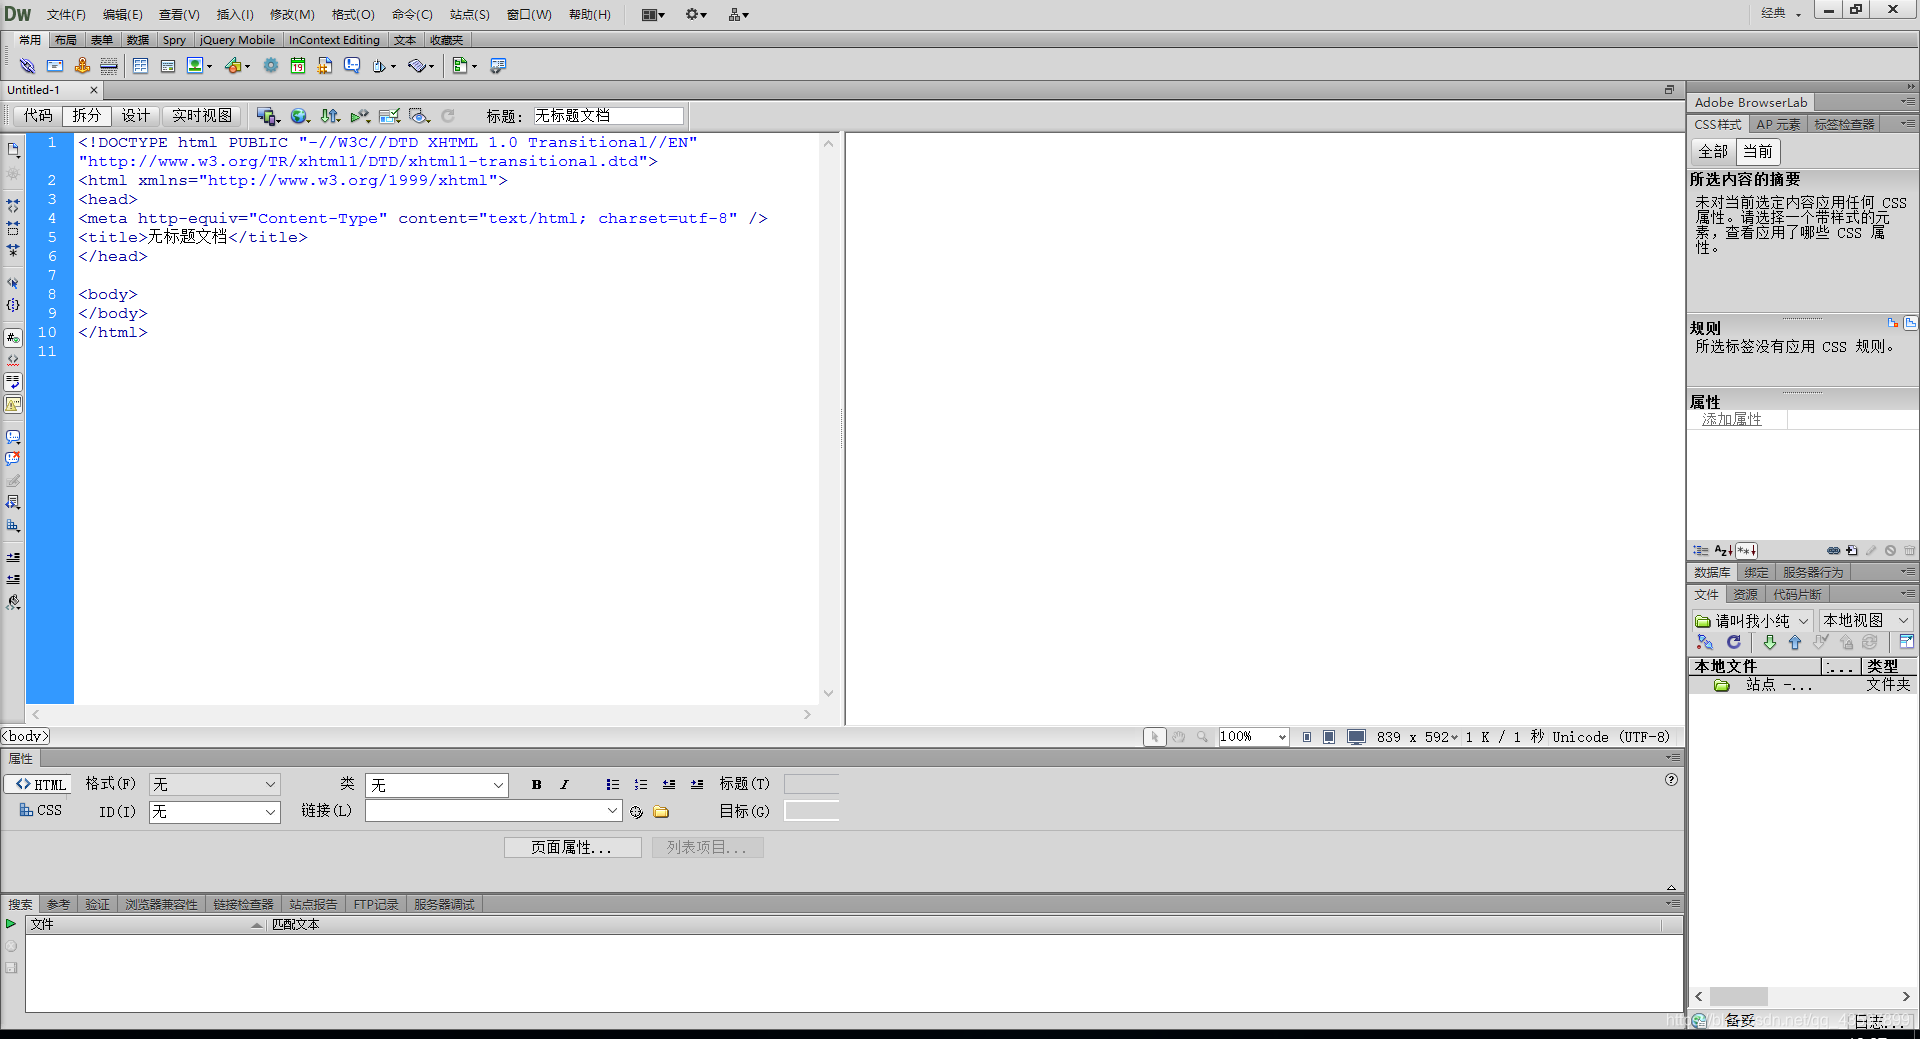
Task: Open the site selector dropdown 请叫我小纯
Action: click(x=1803, y=621)
